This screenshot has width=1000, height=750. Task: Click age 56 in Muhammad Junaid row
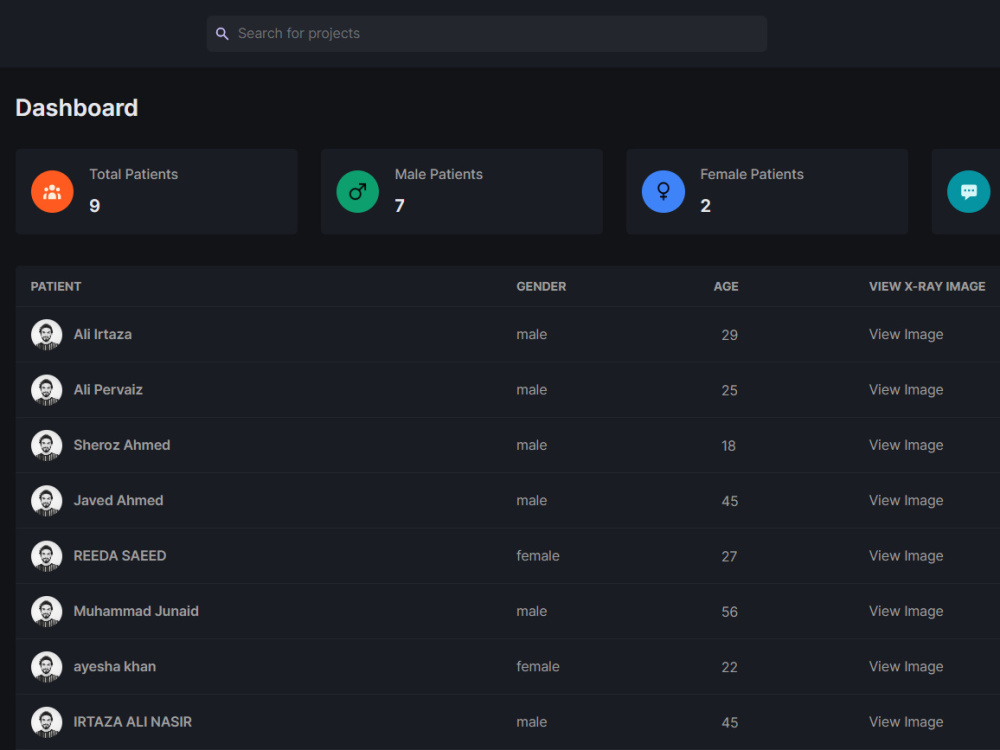(x=730, y=612)
